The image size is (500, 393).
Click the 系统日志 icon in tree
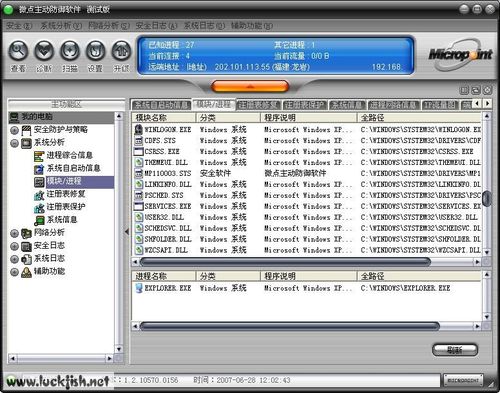[x=26, y=259]
